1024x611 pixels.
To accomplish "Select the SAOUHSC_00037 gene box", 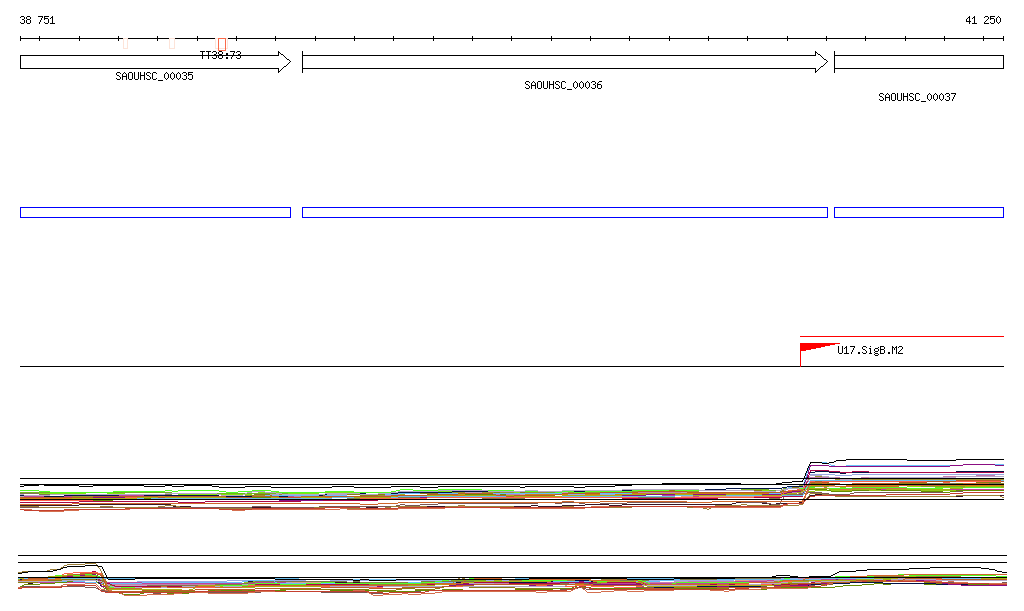I will click(x=918, y=62).
